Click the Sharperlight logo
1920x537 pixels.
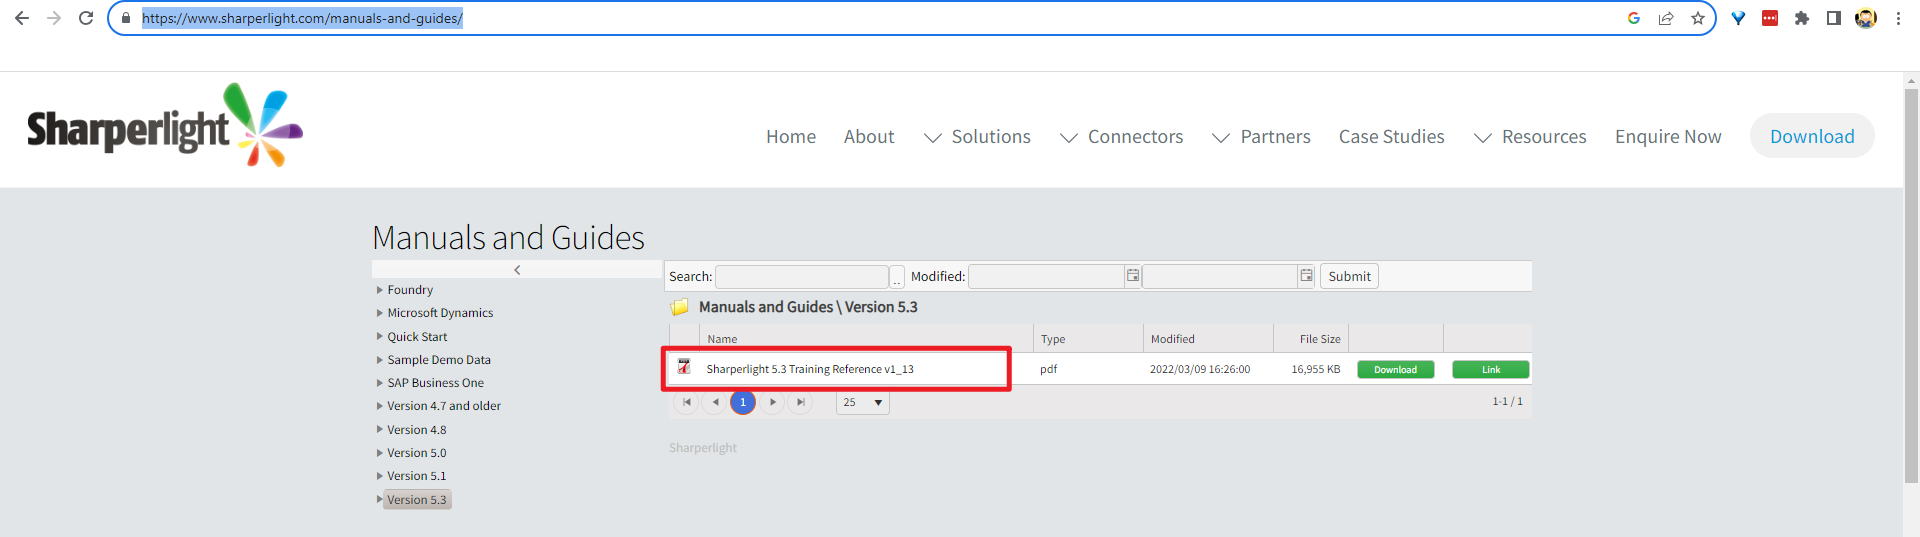click(165, 126)
